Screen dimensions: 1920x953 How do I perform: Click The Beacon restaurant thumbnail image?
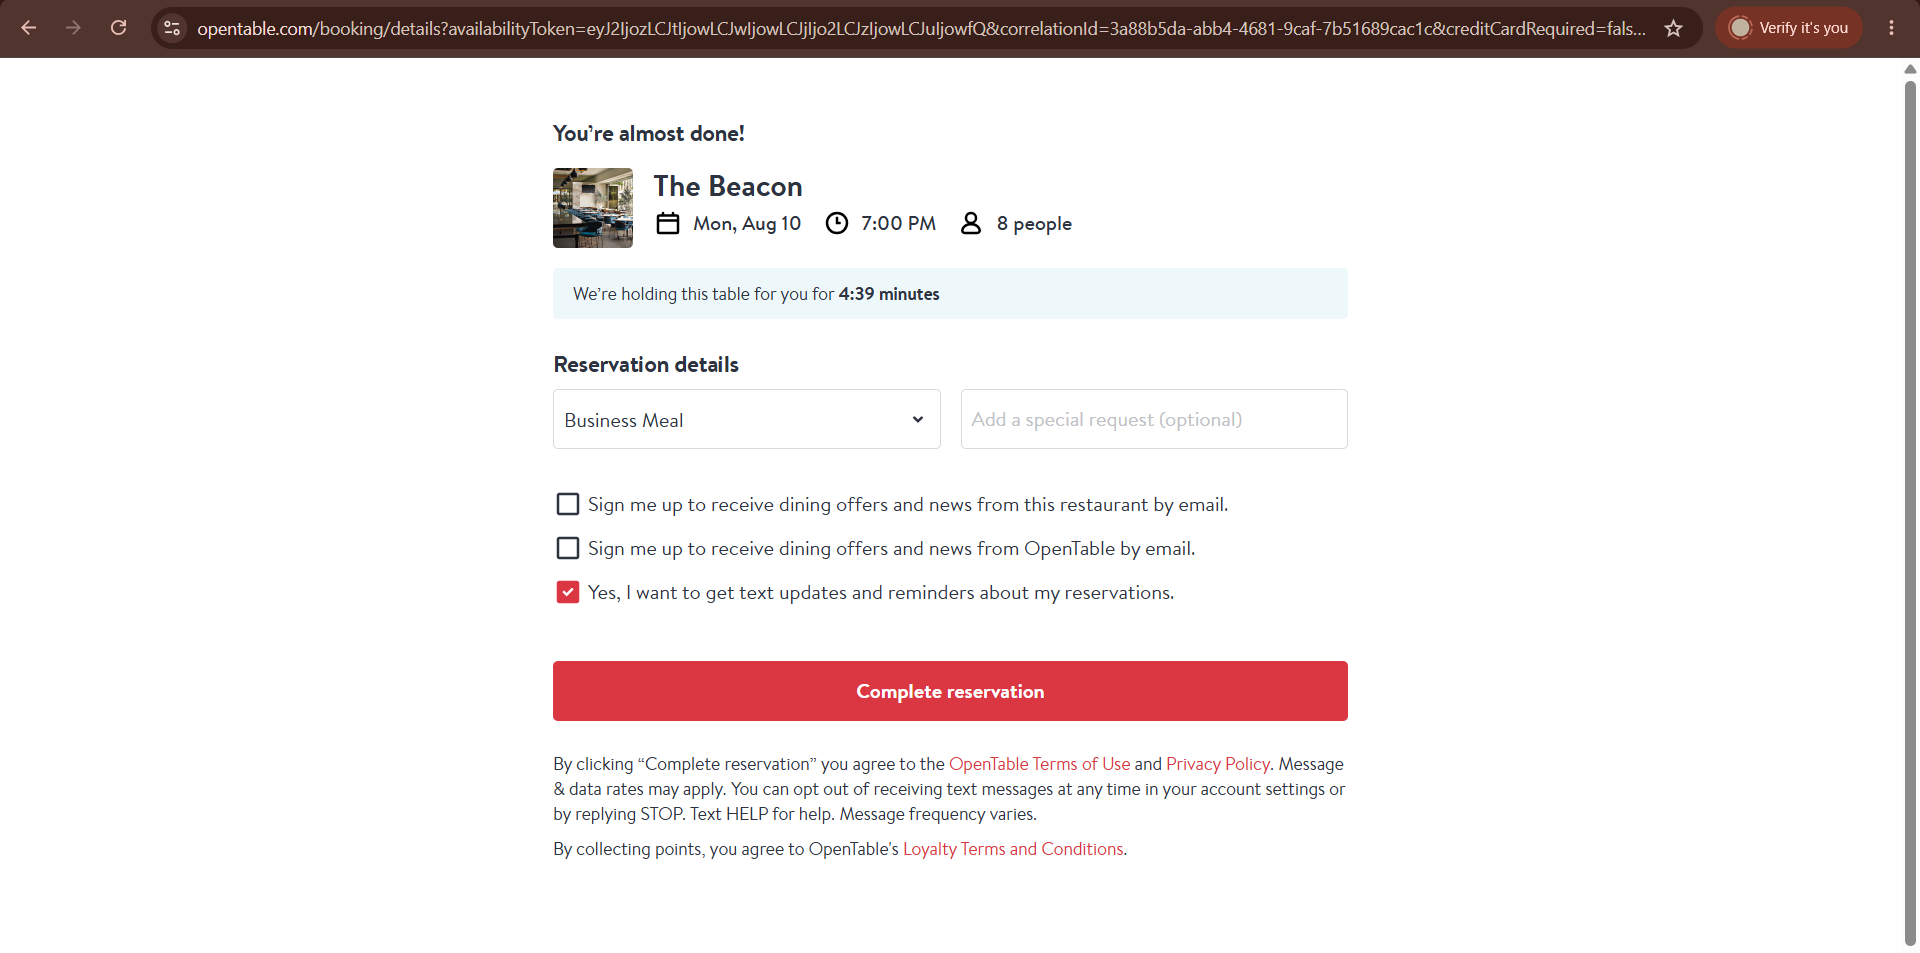(593, 208)
